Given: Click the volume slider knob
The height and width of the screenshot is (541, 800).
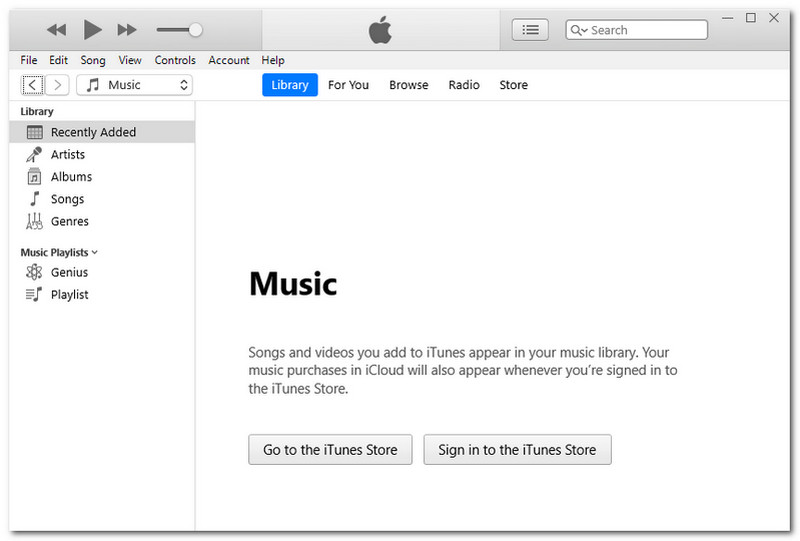Looking at the screenshot, I should pos(195,30).
